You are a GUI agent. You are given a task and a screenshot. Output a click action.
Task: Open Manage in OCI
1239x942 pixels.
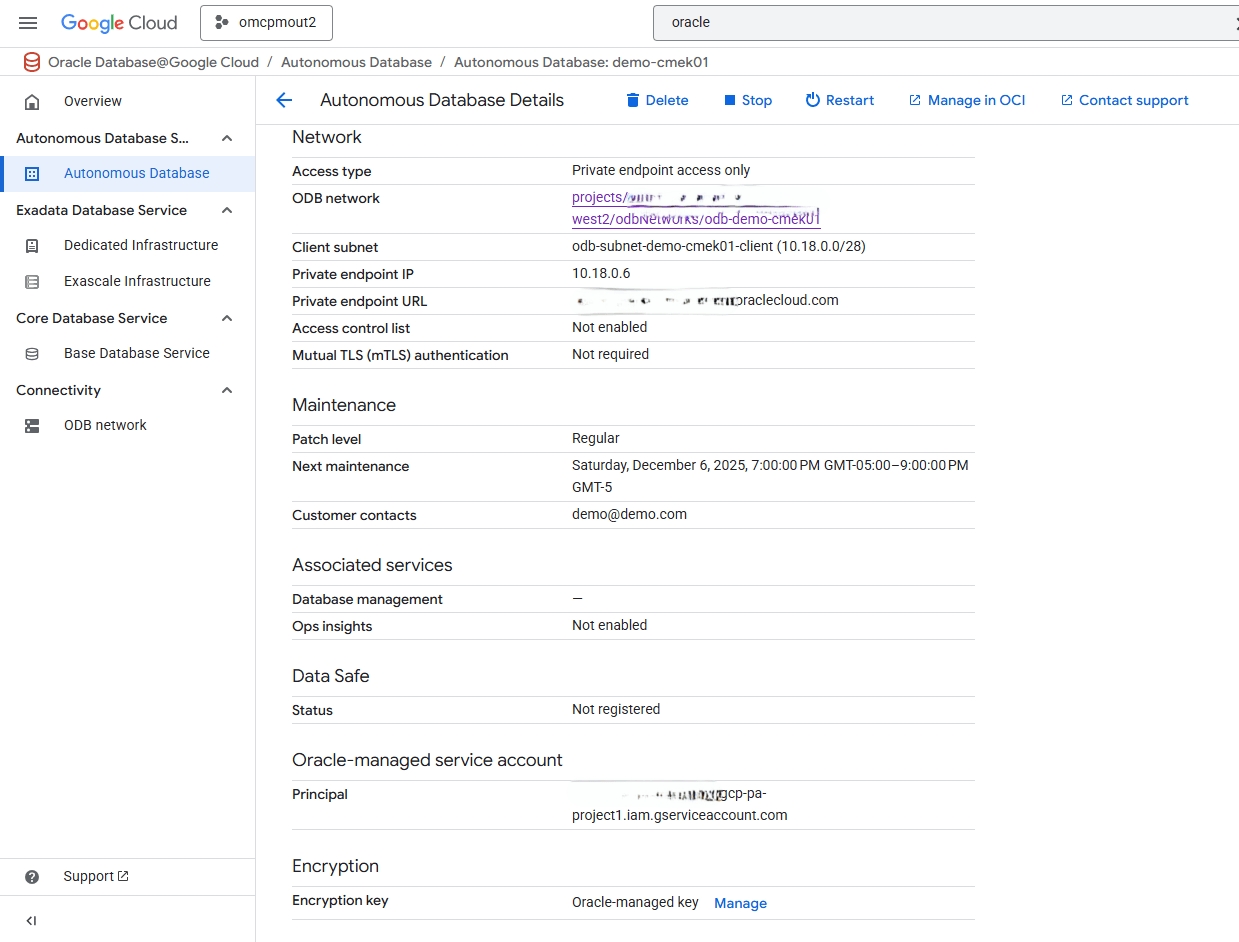click(966, 100)
